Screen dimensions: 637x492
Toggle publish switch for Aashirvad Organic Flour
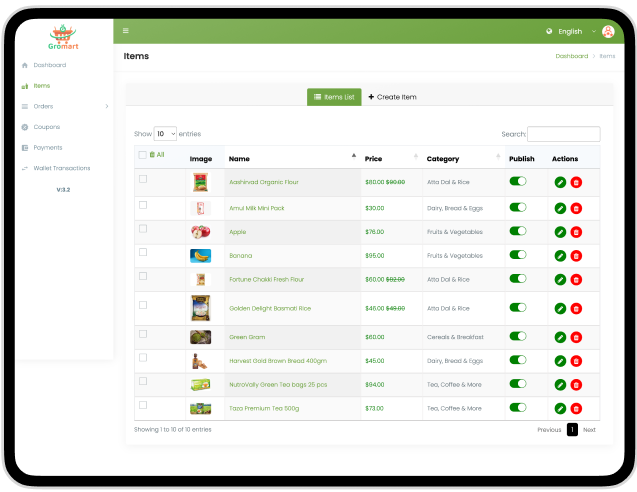click(517, 181)
